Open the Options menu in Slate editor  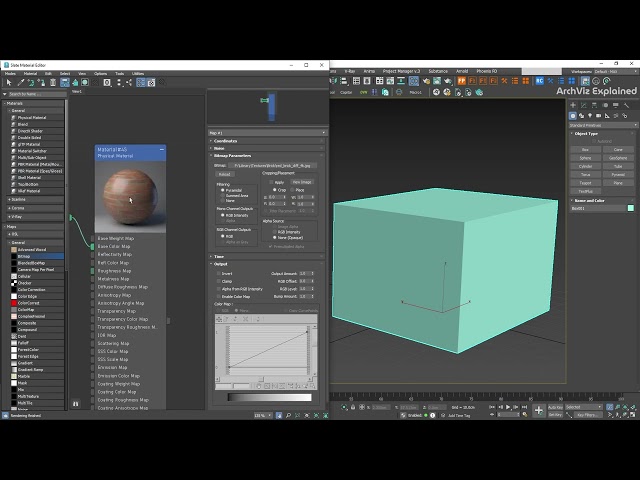click(100, 74)
